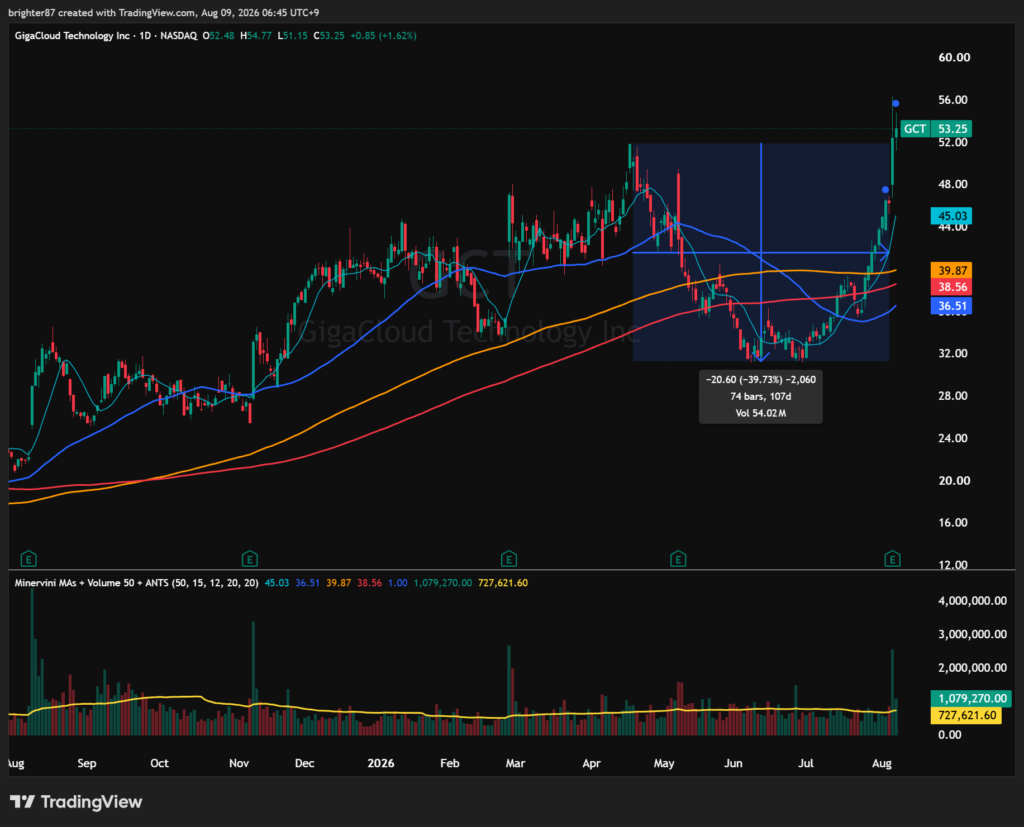
Task: Click the Mar label on time axis
Action: pos(515,763)
